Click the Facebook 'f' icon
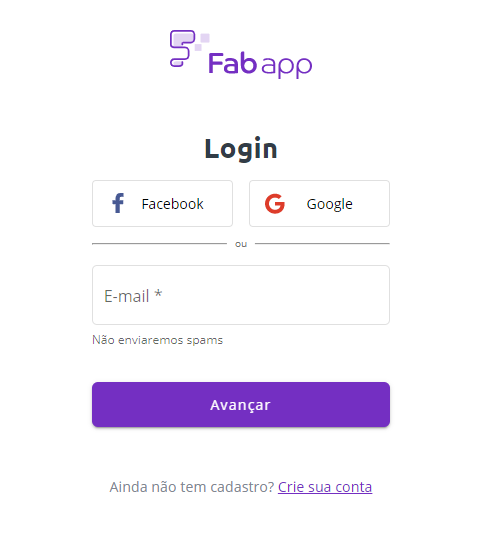 [118, 203]
